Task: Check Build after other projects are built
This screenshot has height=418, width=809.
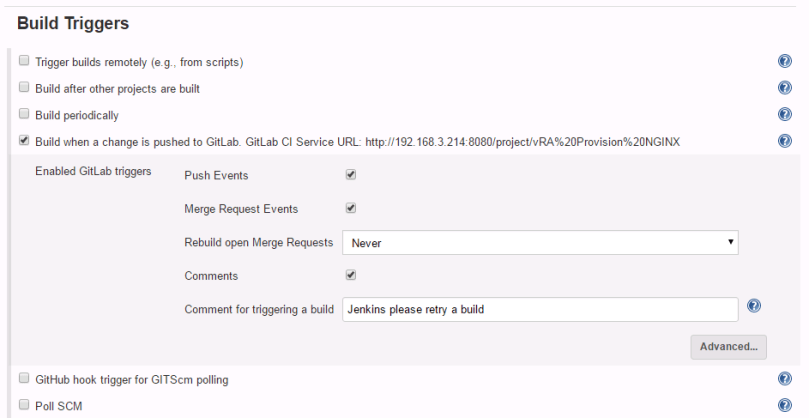Action: pyautogui.click(x=24, y=88)
